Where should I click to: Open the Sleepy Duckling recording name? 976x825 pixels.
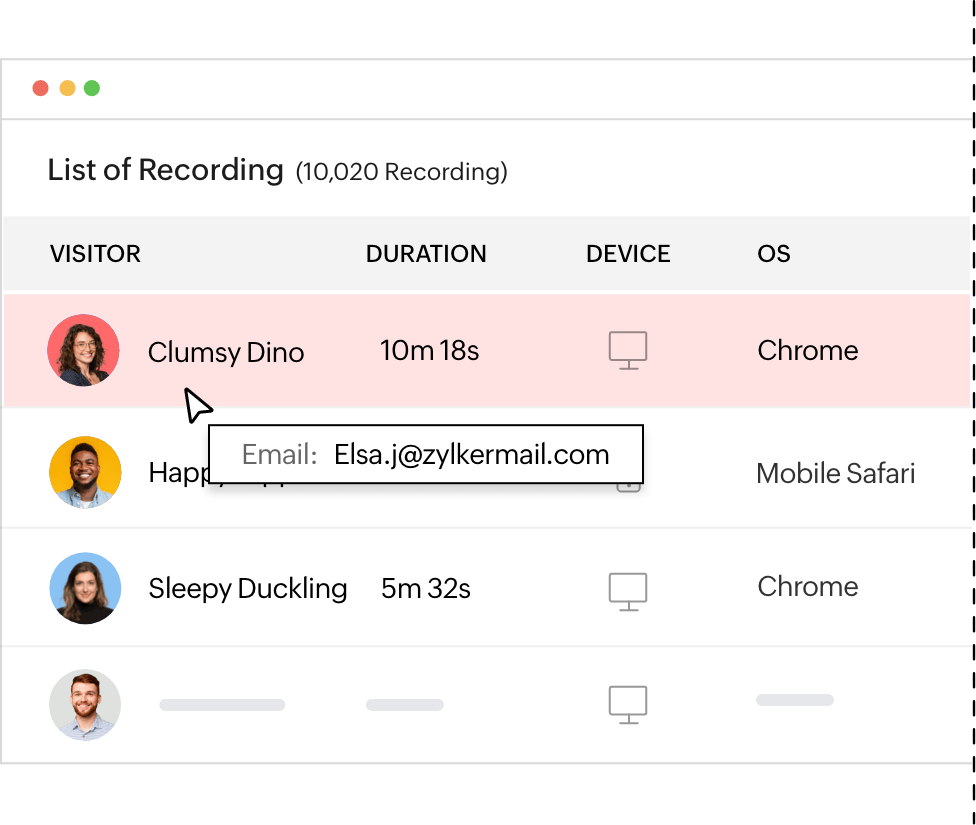(x=248, y=588)
